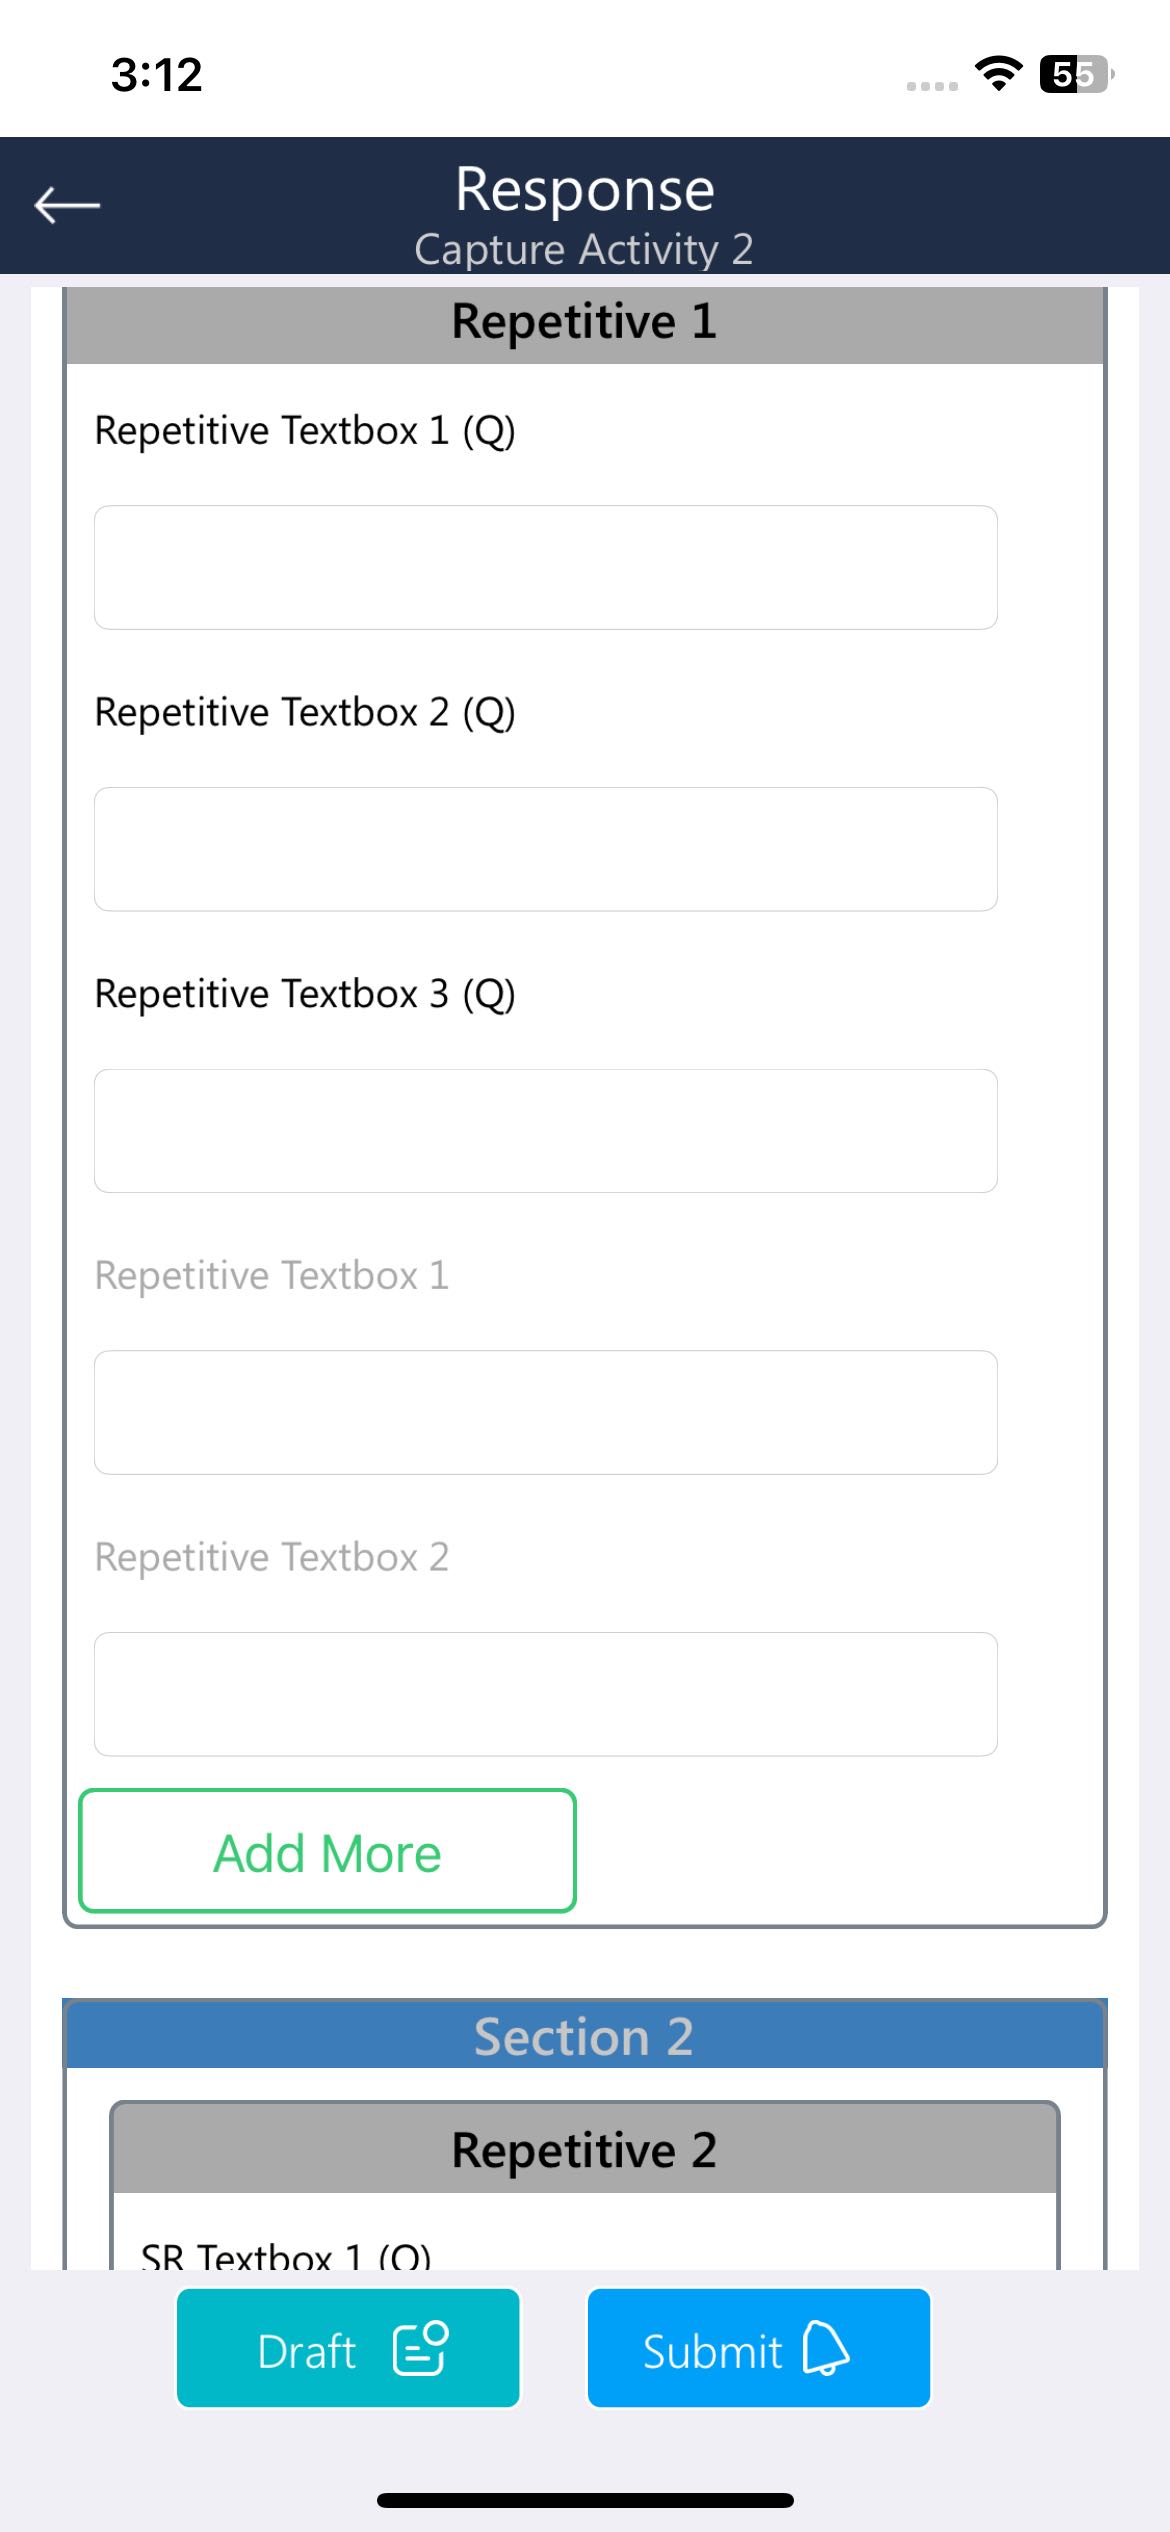Tap the Repetitive 1 group header
Viewport: 1170px width, 2532px height.
tap(584, 322)
